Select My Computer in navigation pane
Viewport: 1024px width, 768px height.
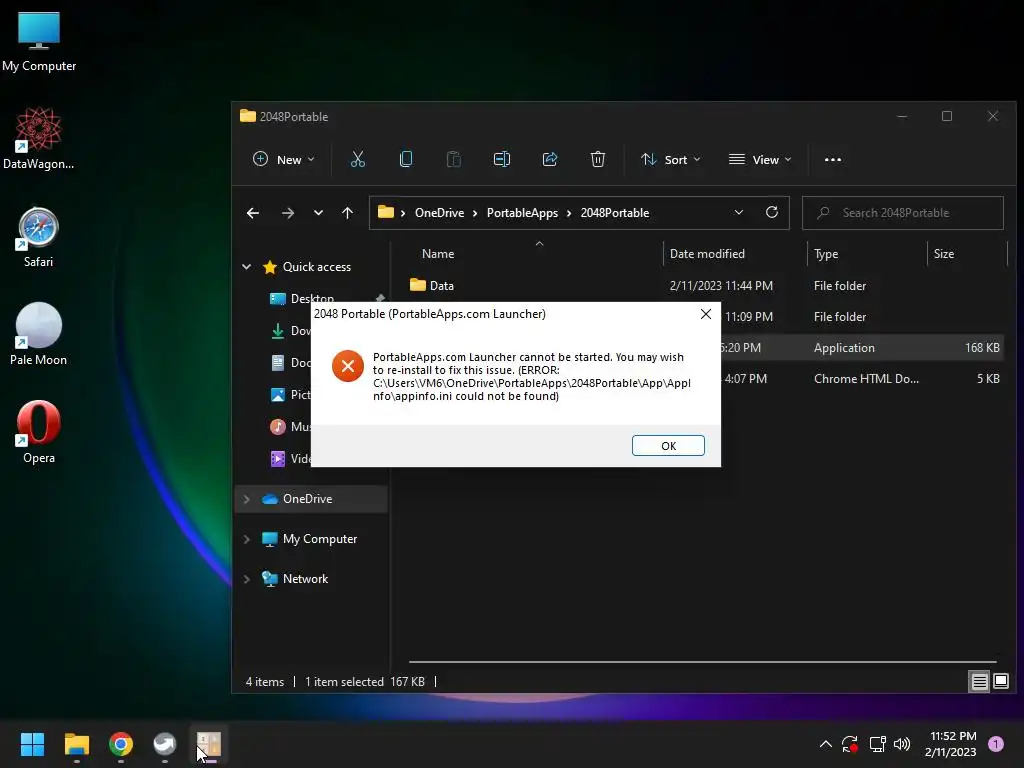[320, 539]
